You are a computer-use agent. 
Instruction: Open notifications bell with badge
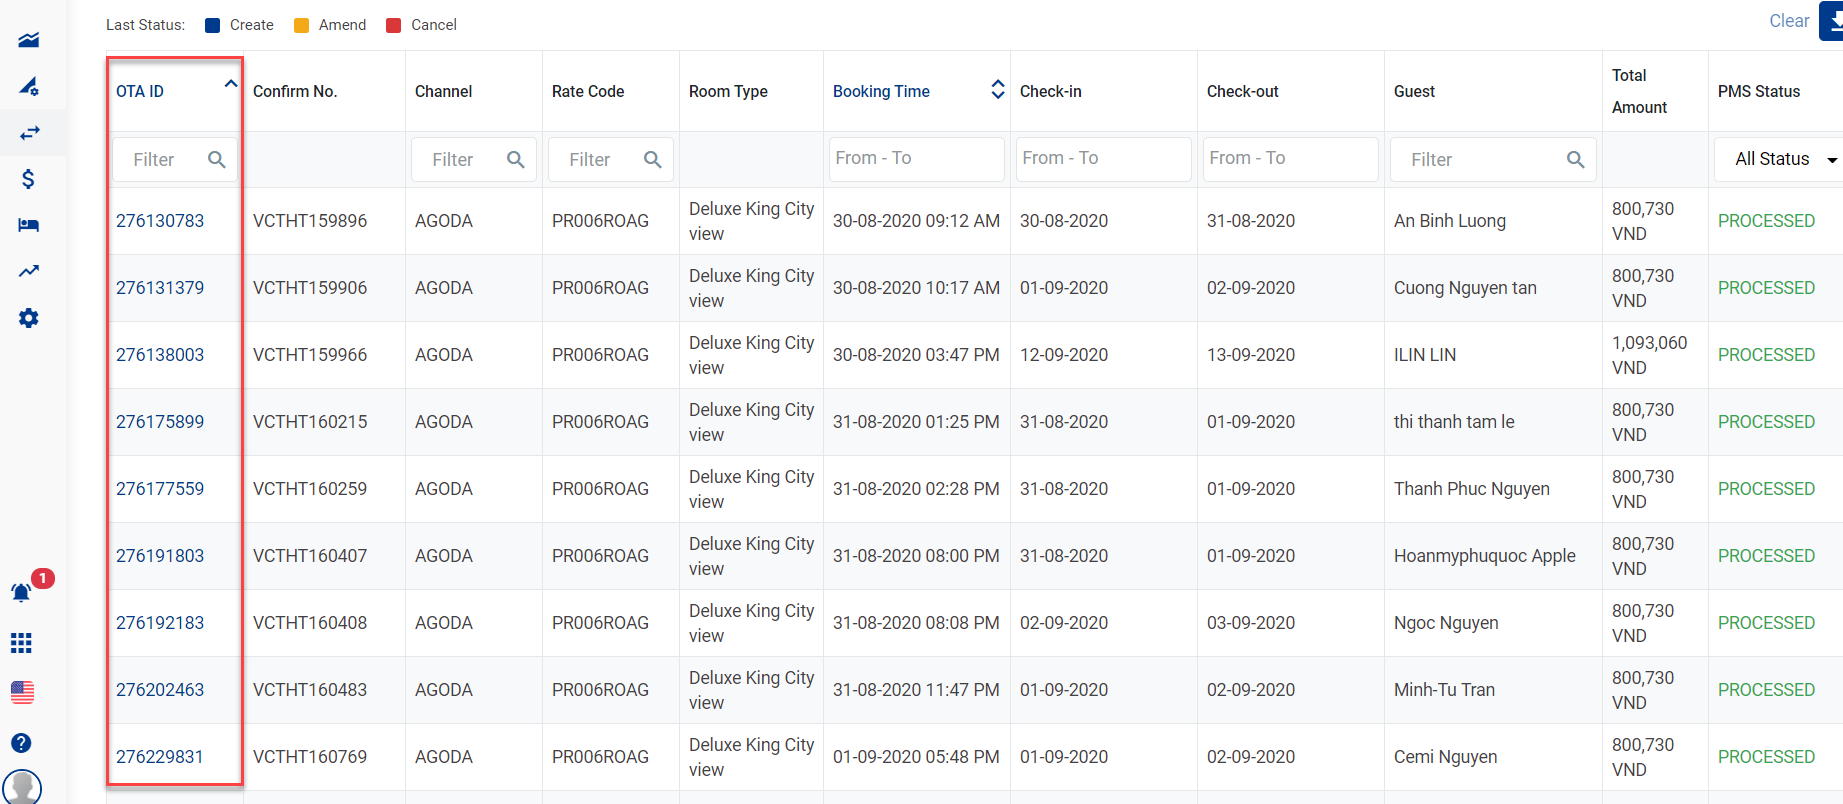pyautogui.click(x=21, y=593)
